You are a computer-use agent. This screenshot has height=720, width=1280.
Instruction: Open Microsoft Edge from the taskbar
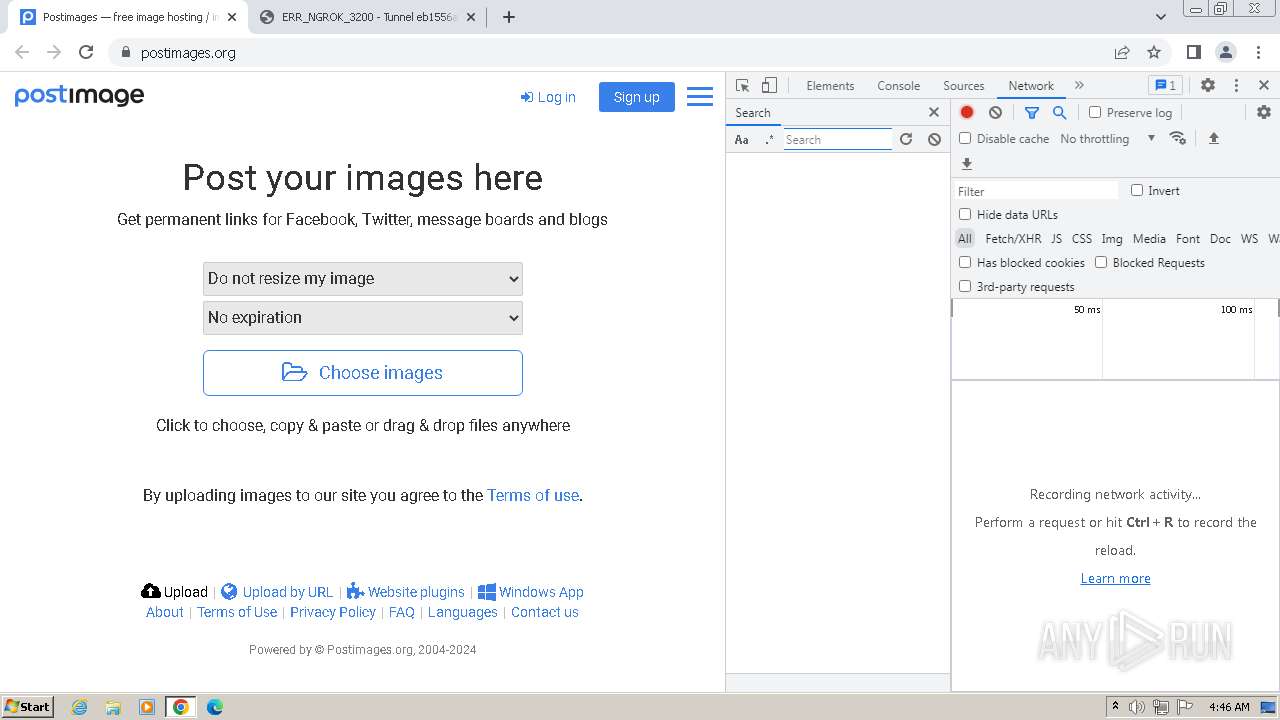[214, 707]
